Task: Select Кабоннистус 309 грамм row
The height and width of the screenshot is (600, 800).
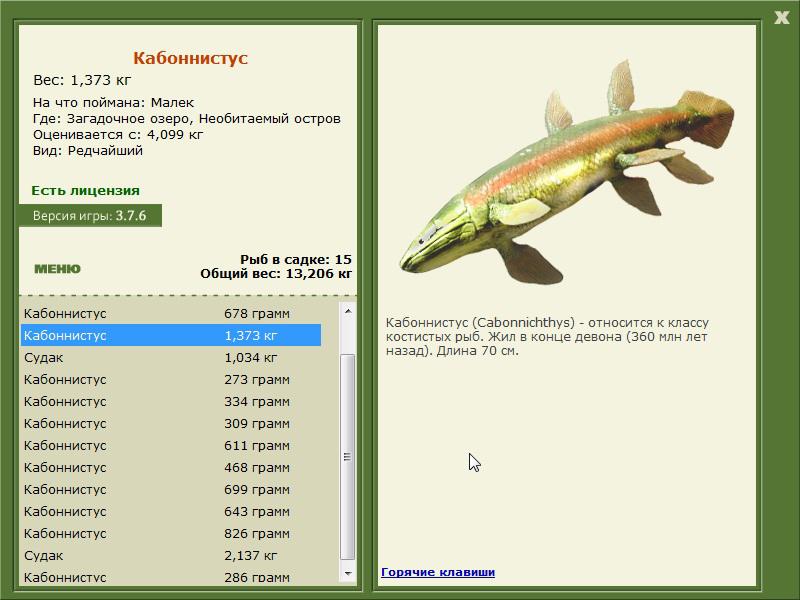Action: [171, 423]
